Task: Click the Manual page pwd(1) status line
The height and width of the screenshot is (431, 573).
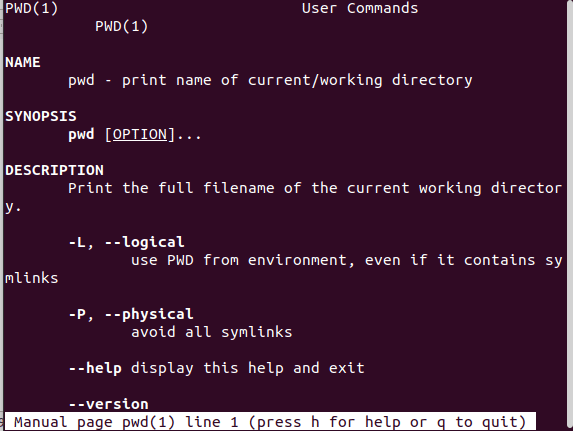Action: coord(270,422)
